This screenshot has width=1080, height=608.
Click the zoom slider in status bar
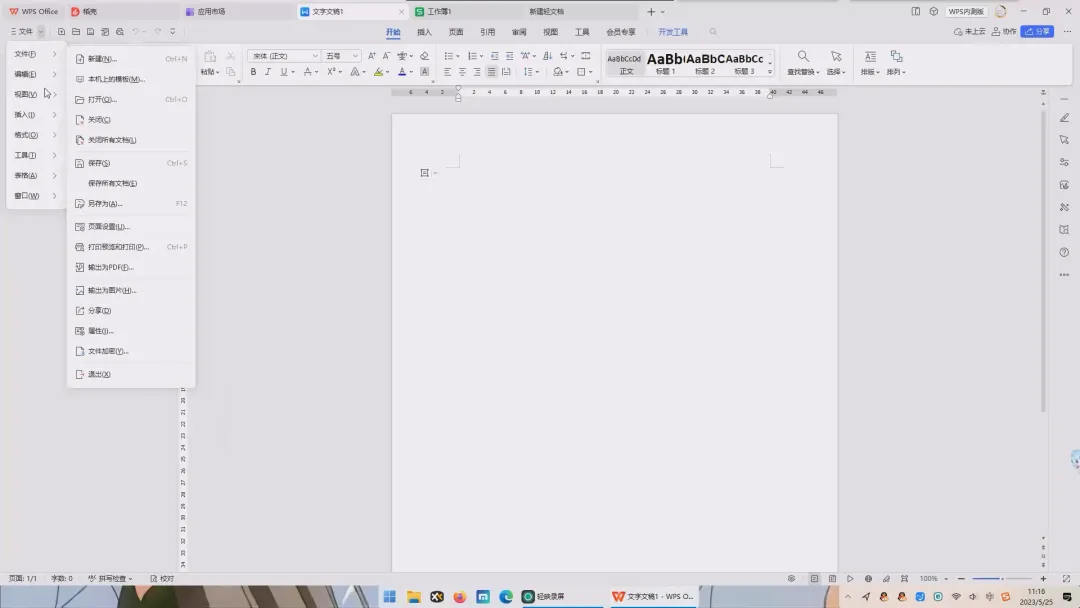1002,579
